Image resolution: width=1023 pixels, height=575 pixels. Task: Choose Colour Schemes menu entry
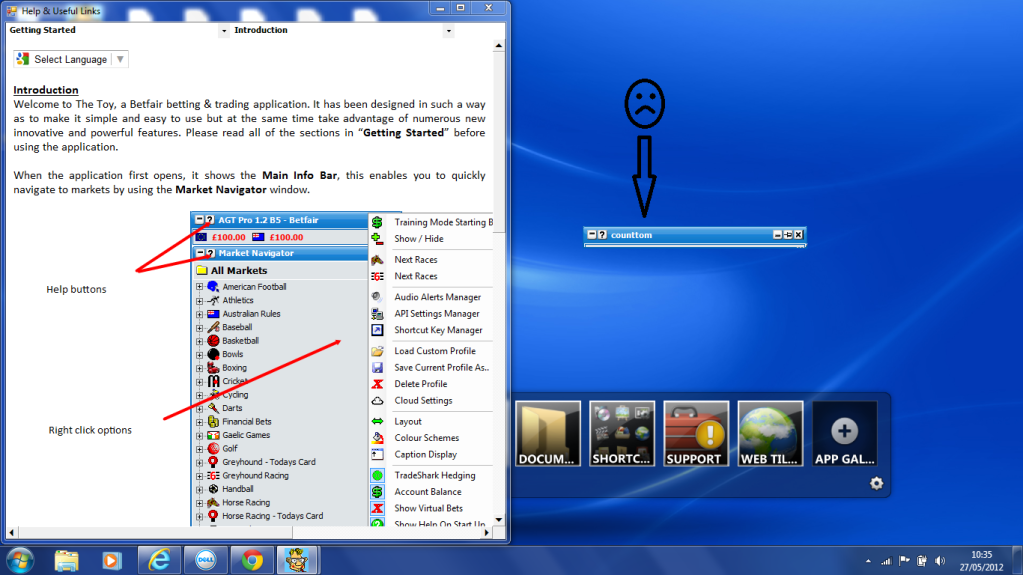pos(426,438)
